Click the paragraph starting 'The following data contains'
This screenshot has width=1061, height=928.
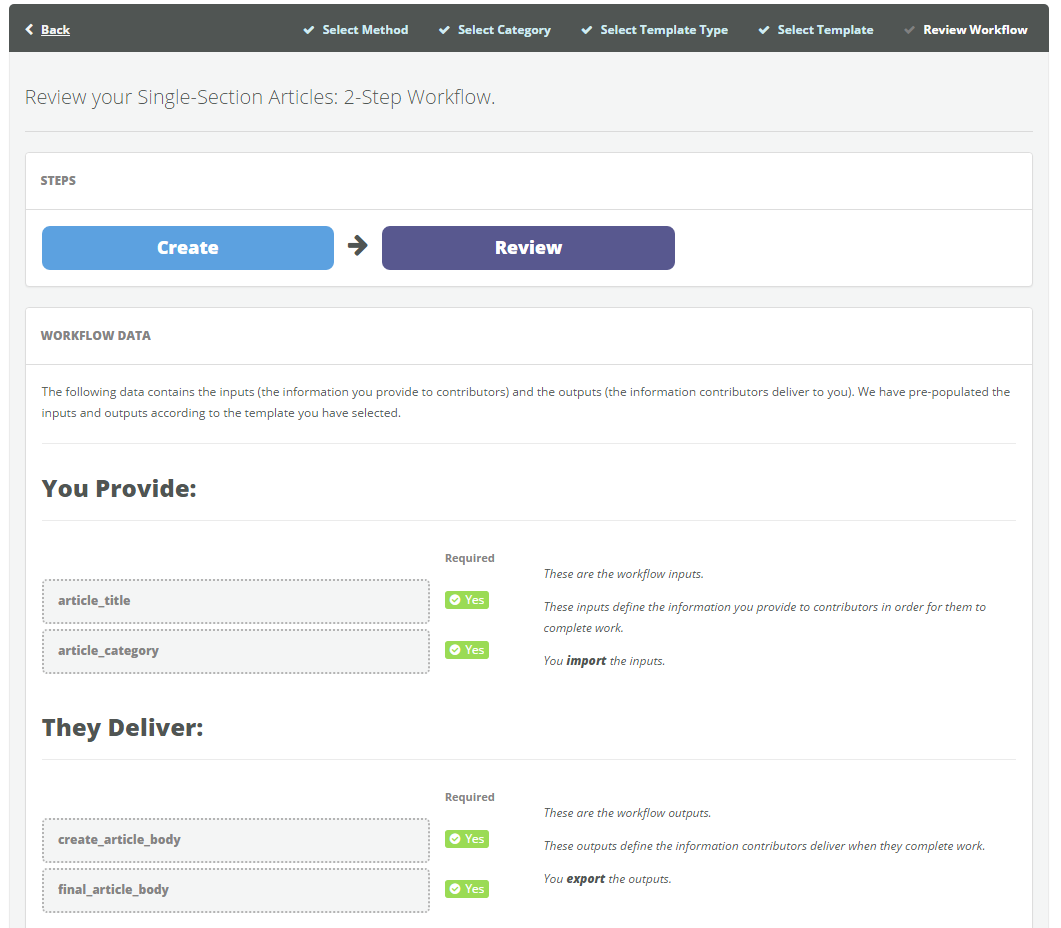[x=526, y=402]
